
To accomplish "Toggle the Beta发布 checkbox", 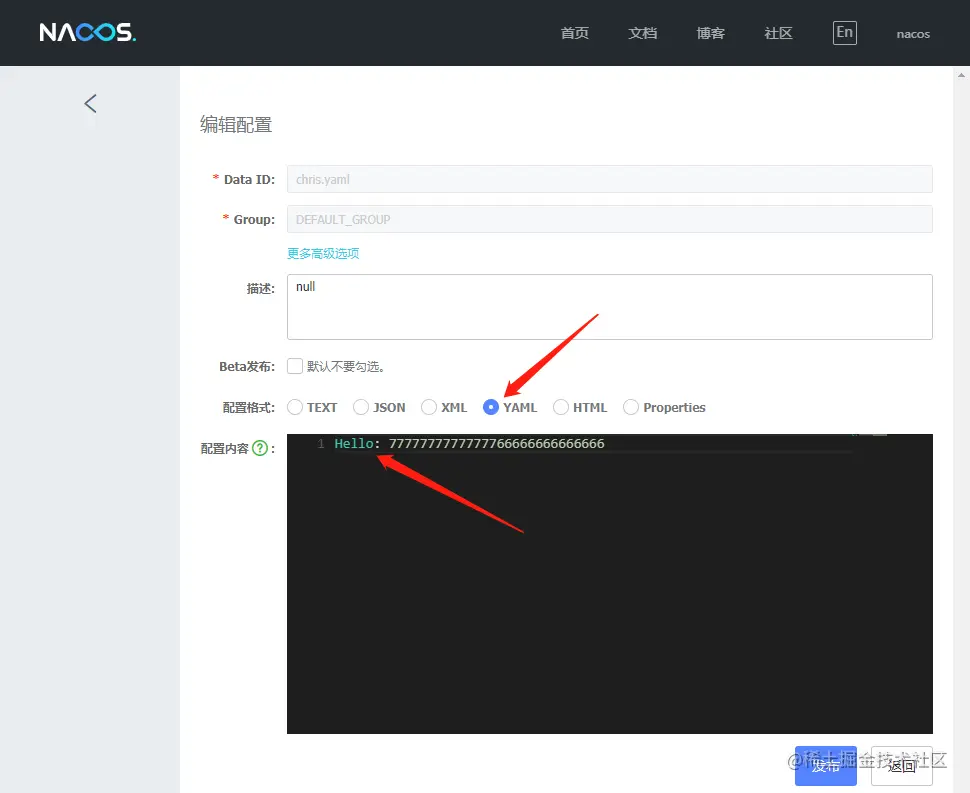I will [295, 366].
